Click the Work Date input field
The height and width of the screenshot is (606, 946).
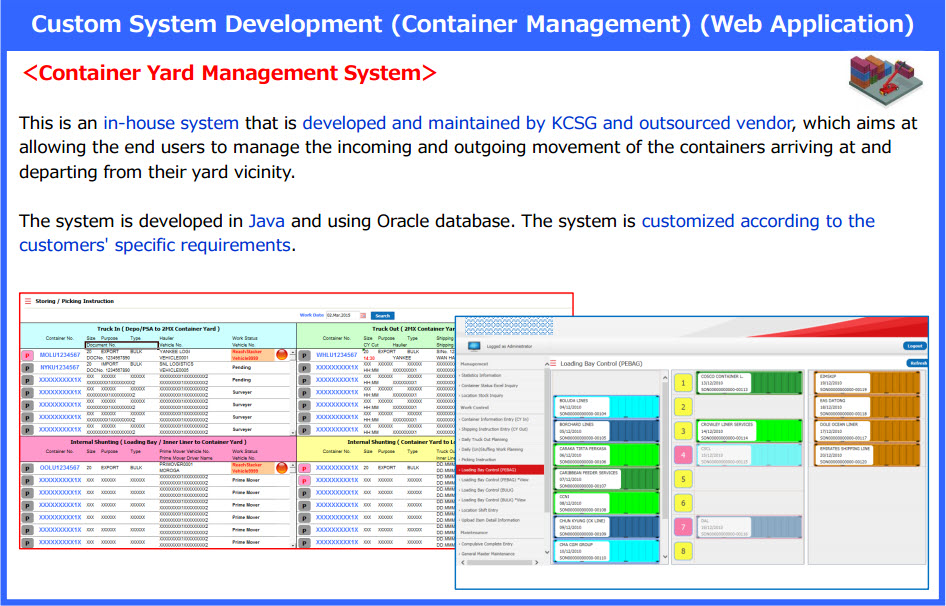coord(341,315)
